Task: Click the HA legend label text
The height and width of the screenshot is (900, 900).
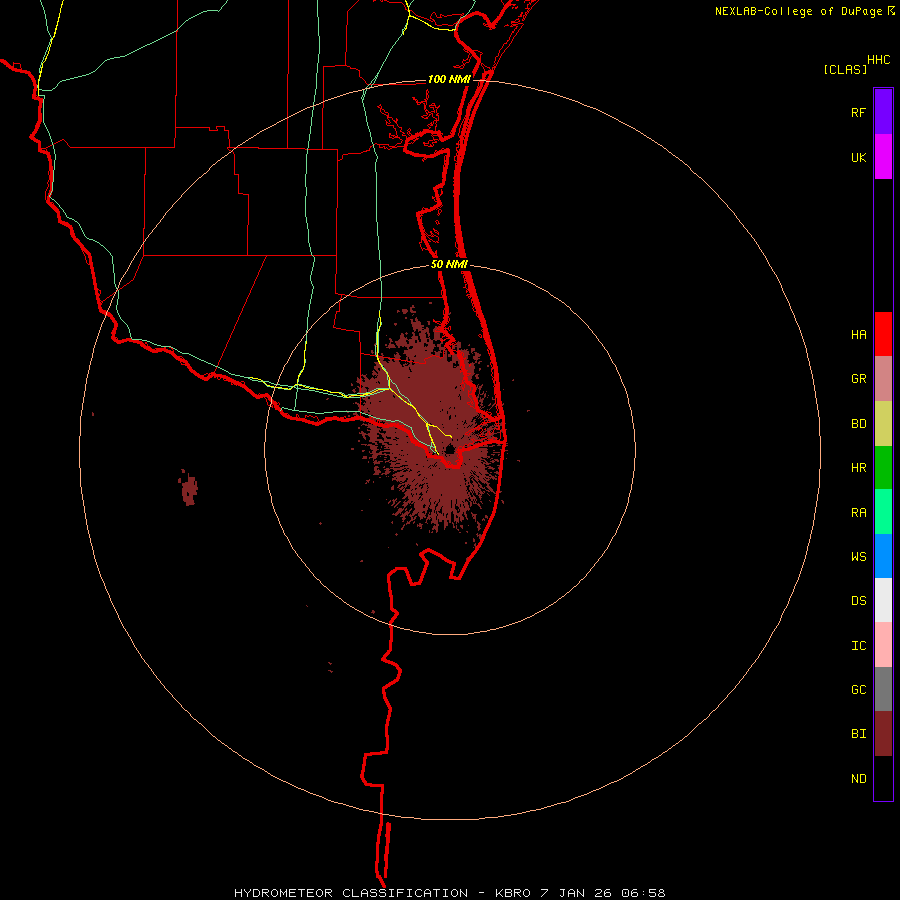Action: 858,334
